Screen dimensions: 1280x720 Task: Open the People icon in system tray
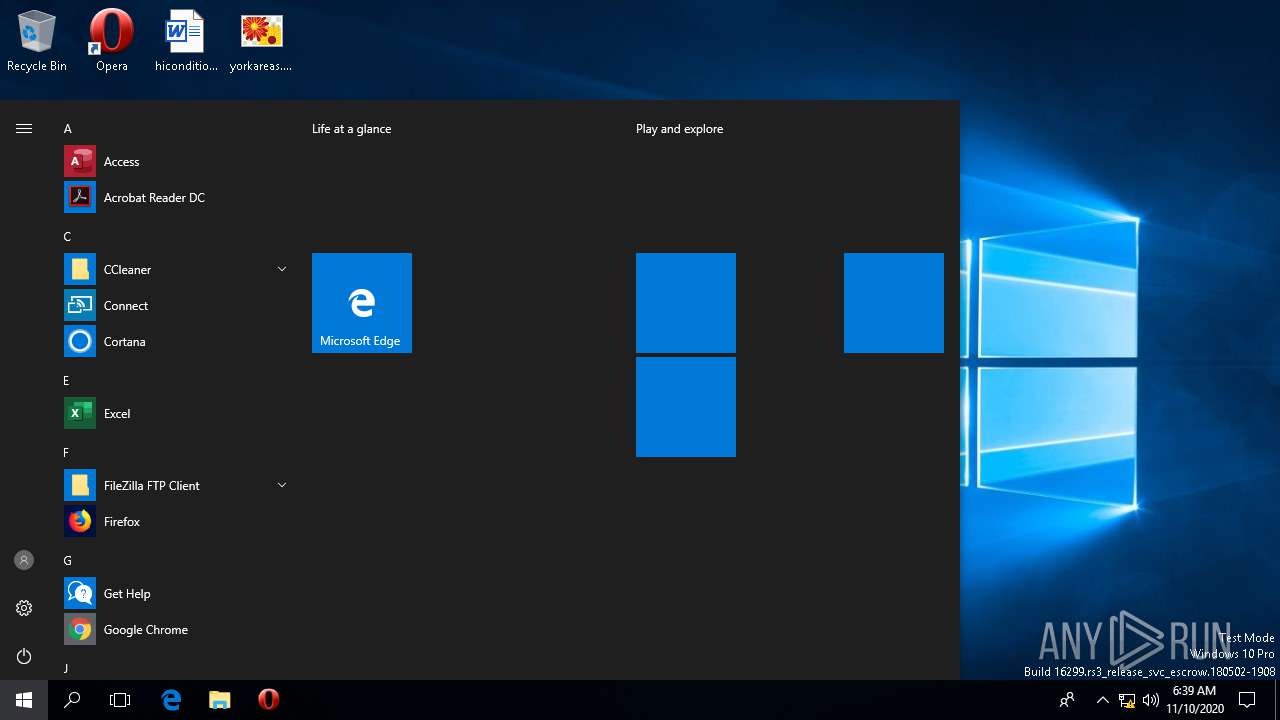(x=1068, y=700)
